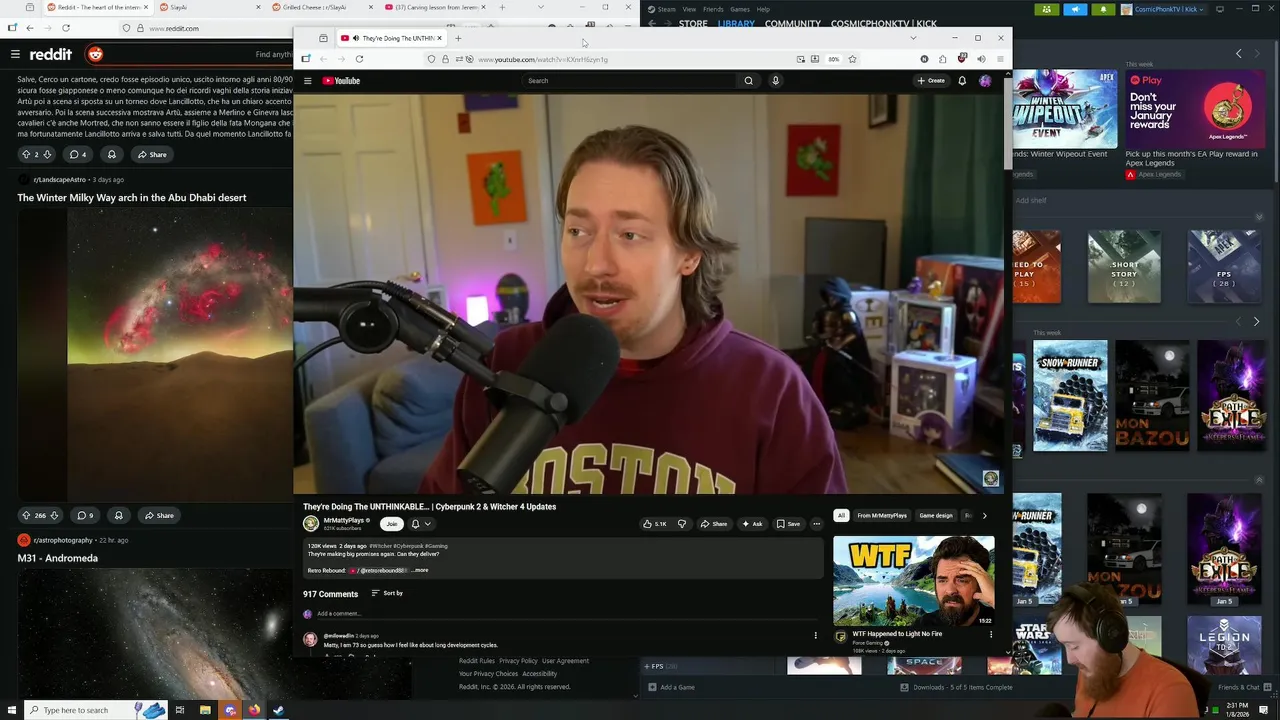Open more actions ellipsis beside Save
Image resolution: width=1280 pixels, height=720 pixels.
click(x=816, y=524)
